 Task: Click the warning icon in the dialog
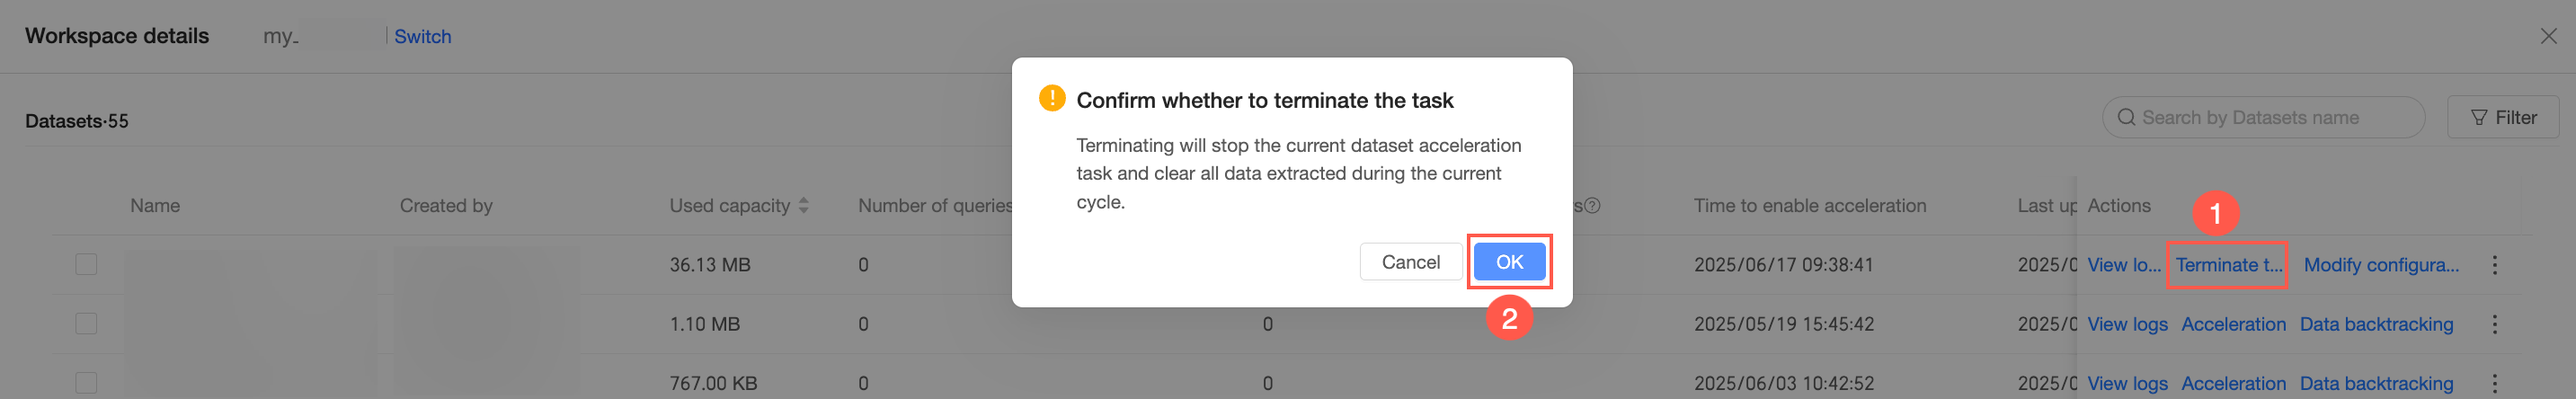tap(1052, 99)
